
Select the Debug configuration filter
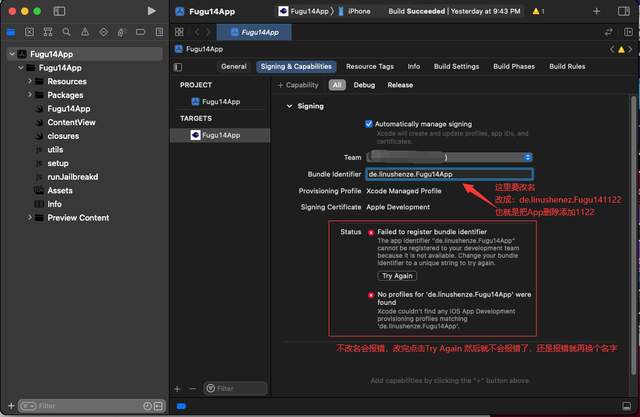click(364, 85)
